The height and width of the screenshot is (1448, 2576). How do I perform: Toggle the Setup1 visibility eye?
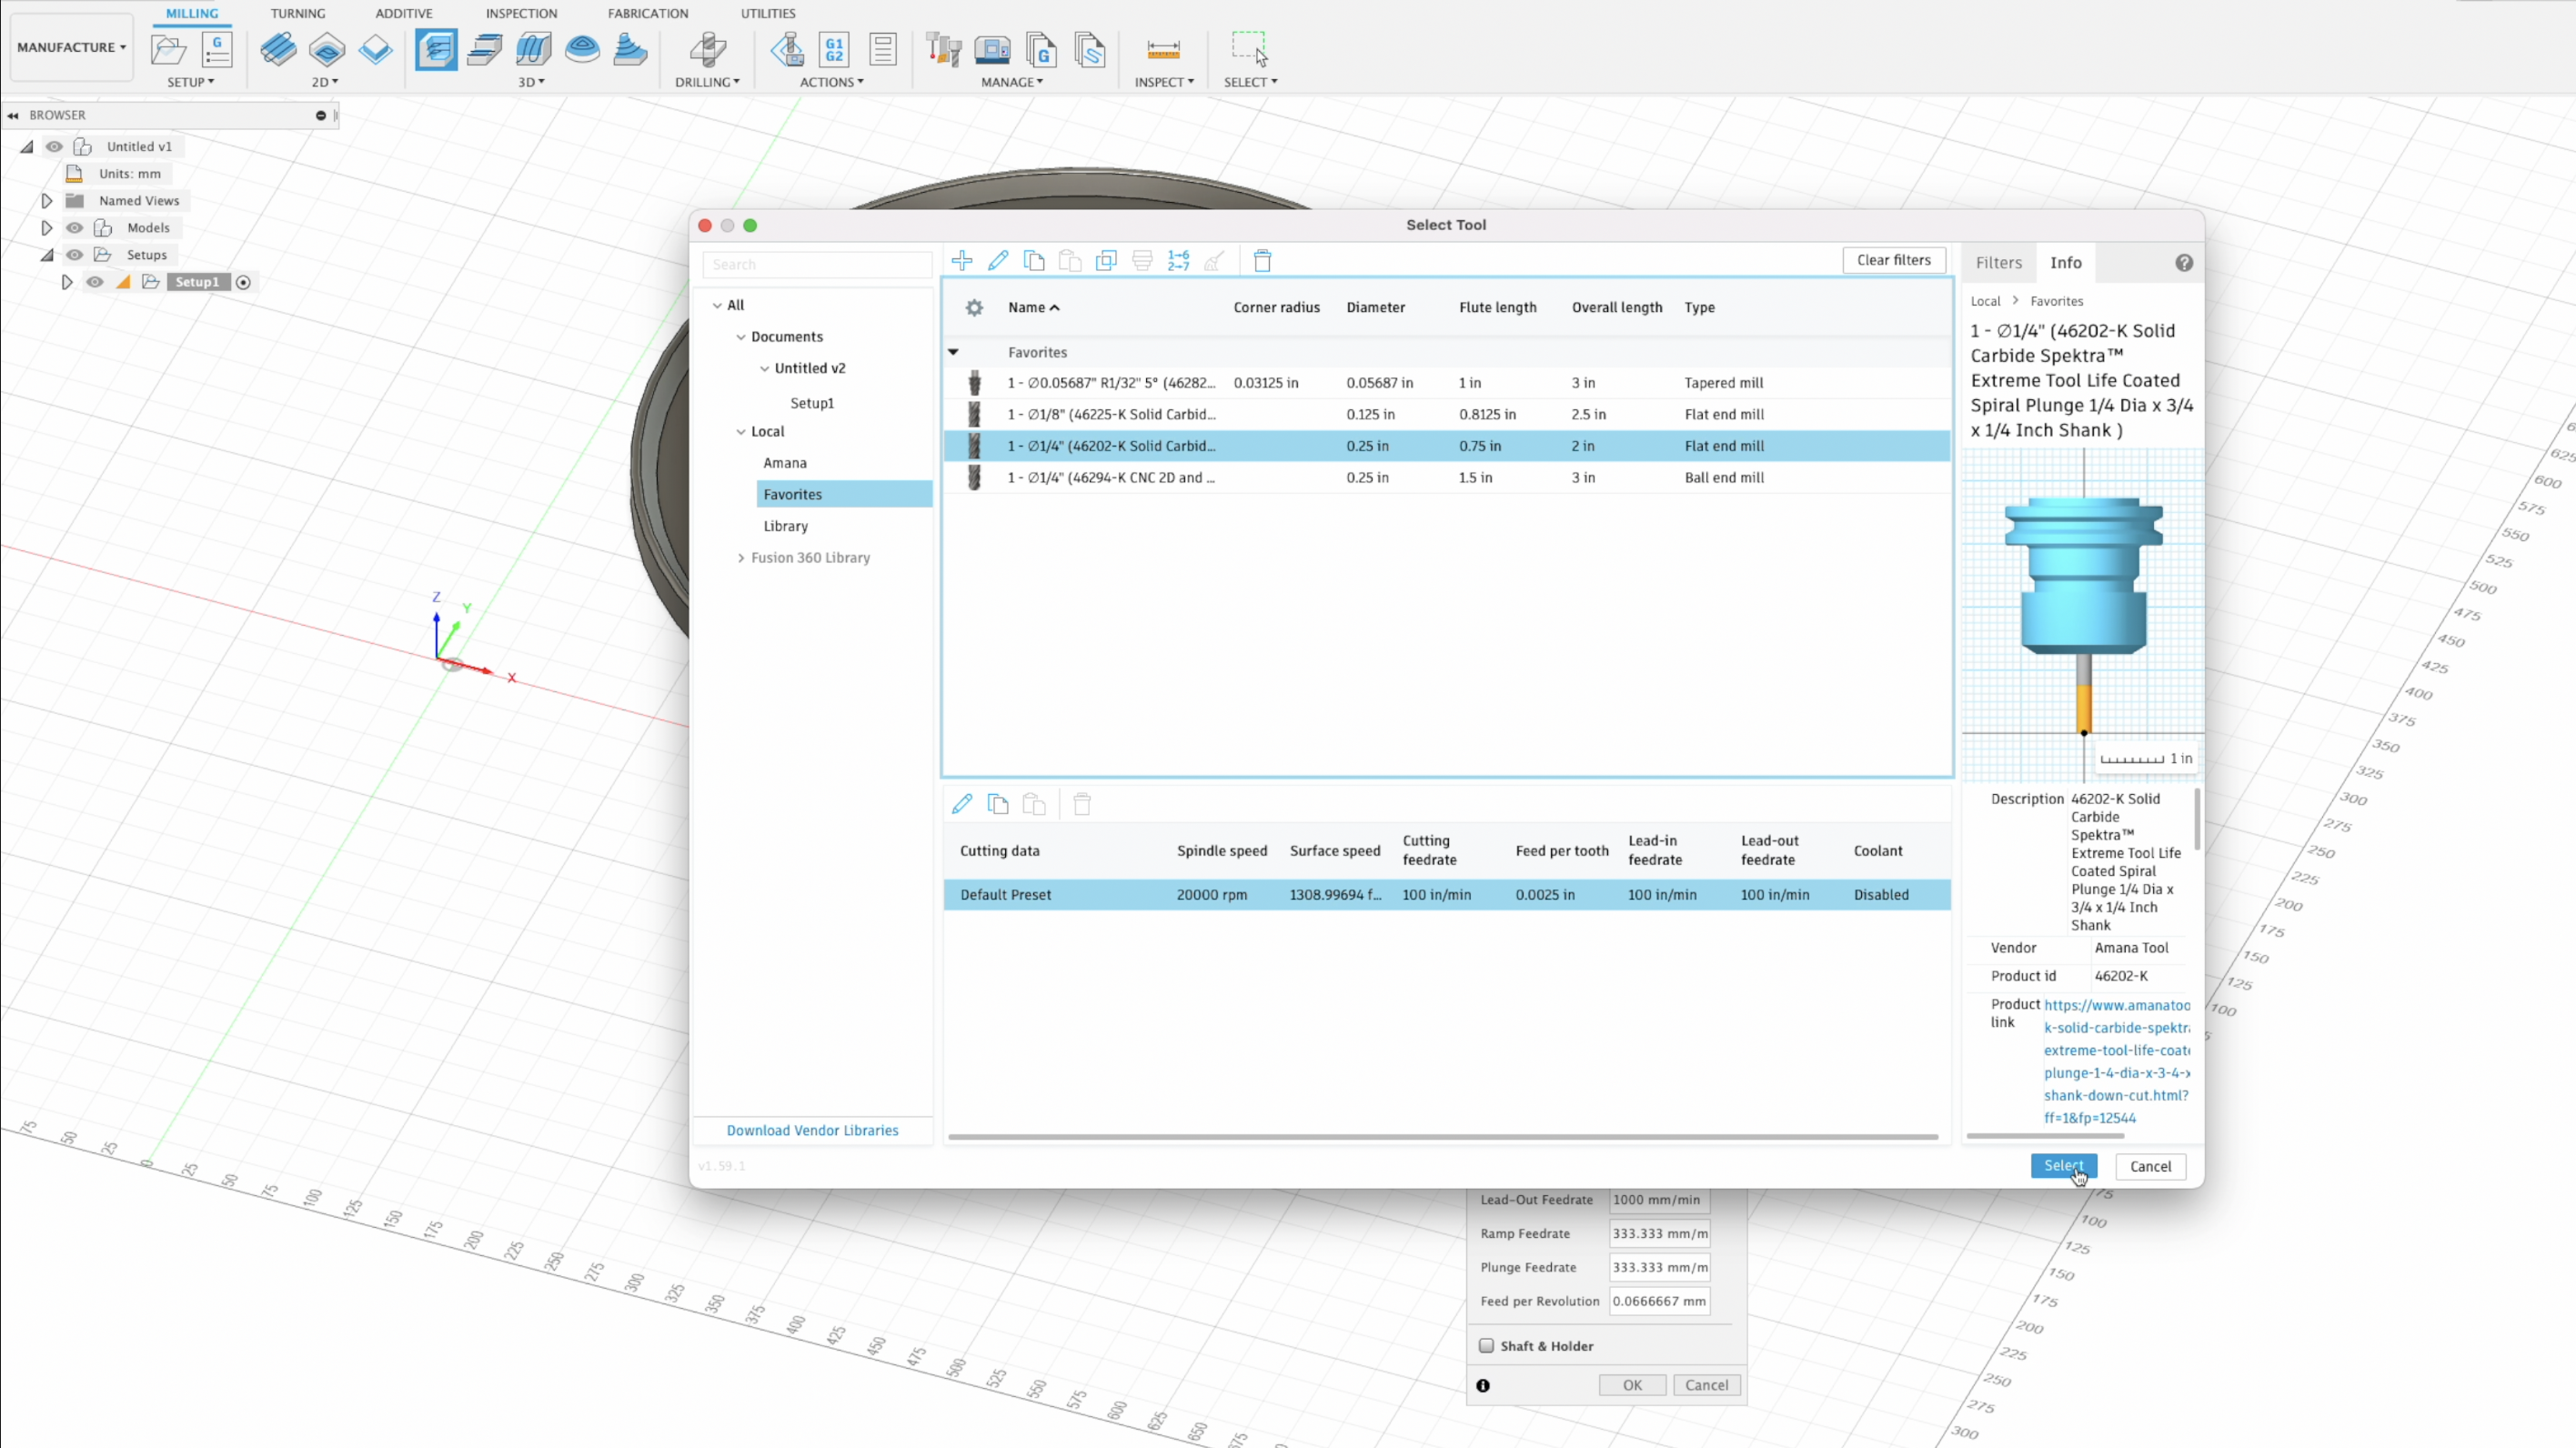click(x=95, y=282)
